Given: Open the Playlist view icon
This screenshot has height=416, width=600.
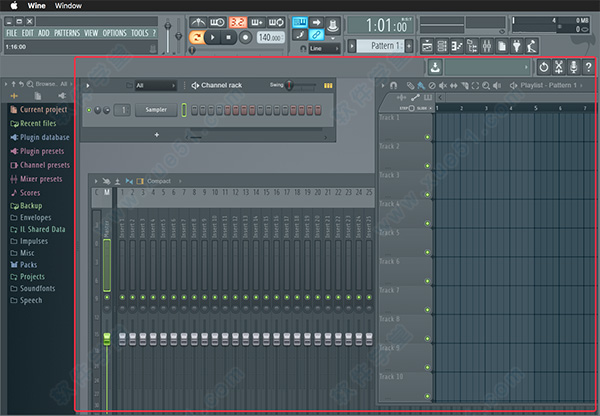Looking at the screenshot, I should click(x=427, y=46).
